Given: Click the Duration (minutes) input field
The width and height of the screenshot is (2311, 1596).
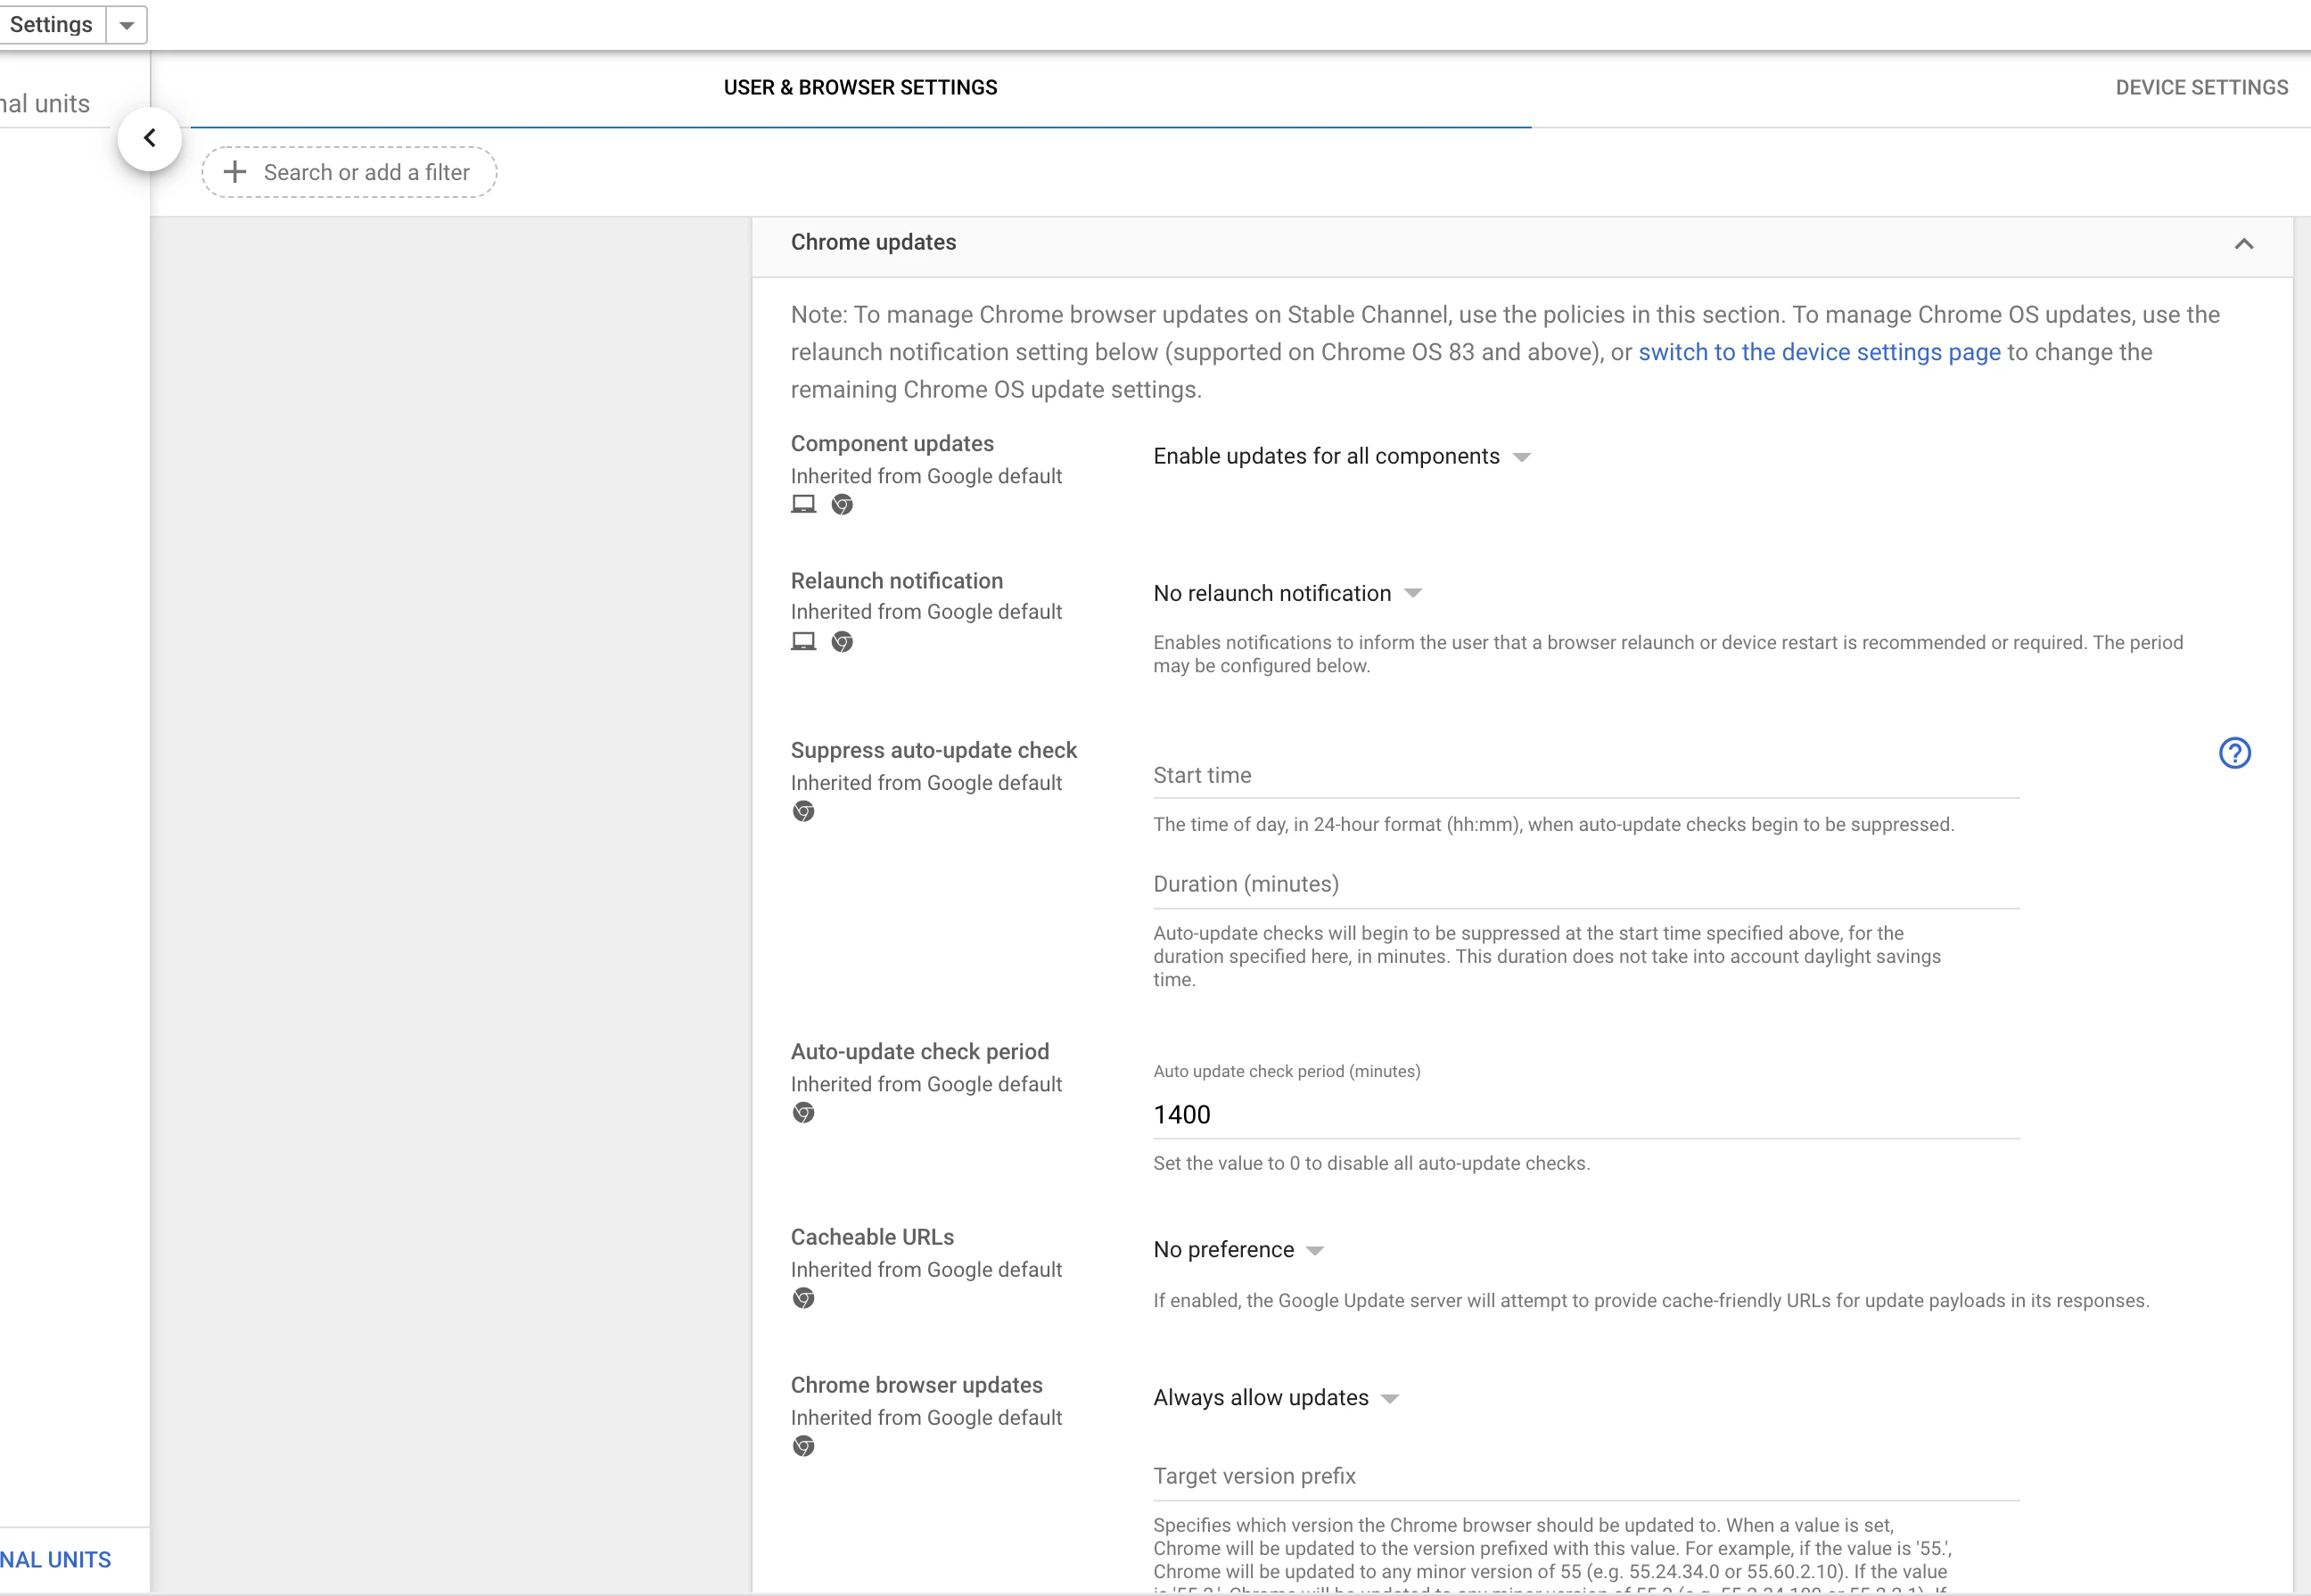Looking at the screenshot, I should pyautogui.click(x=1586, y=885).
